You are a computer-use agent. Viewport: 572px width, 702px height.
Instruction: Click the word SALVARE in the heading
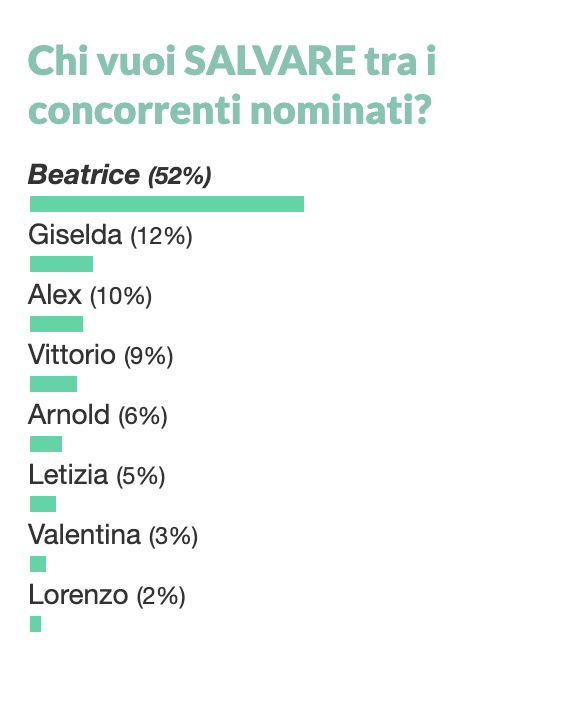[270, 60]
